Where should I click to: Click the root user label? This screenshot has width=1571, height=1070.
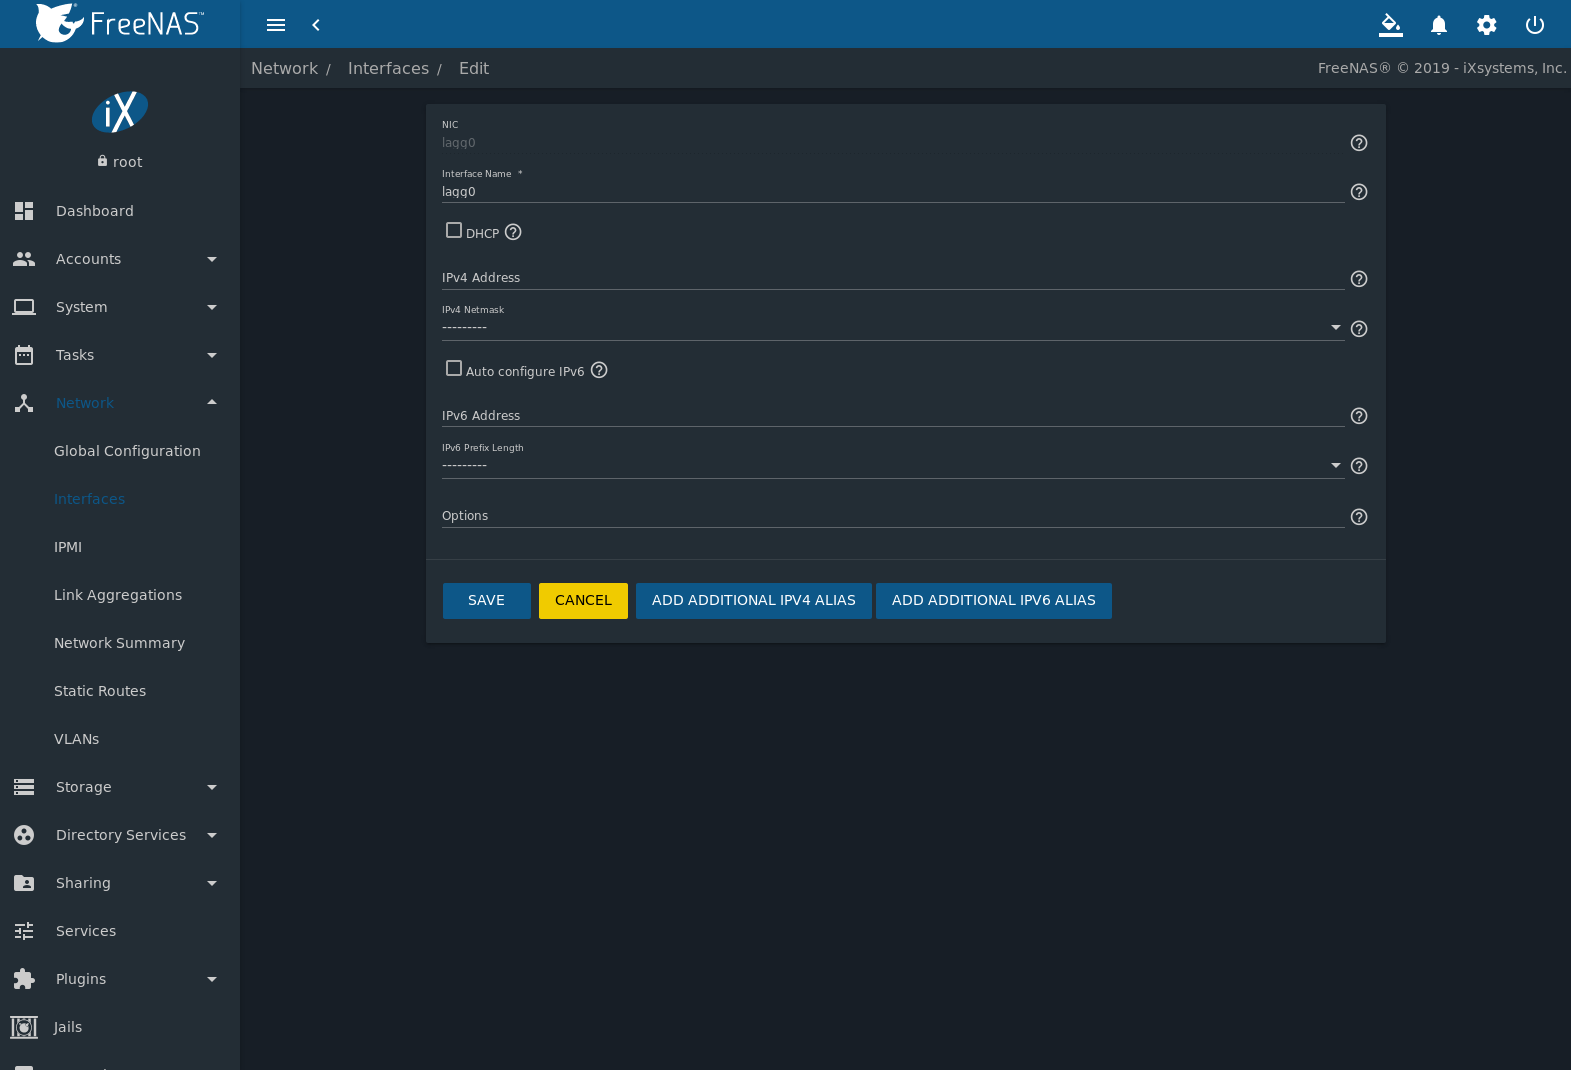127,162
